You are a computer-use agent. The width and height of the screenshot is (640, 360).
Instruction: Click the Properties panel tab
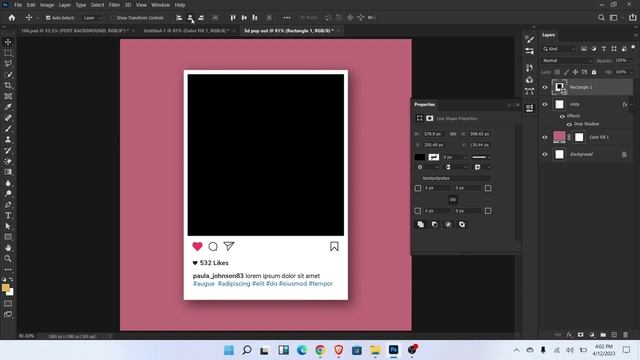coord(424,104)
